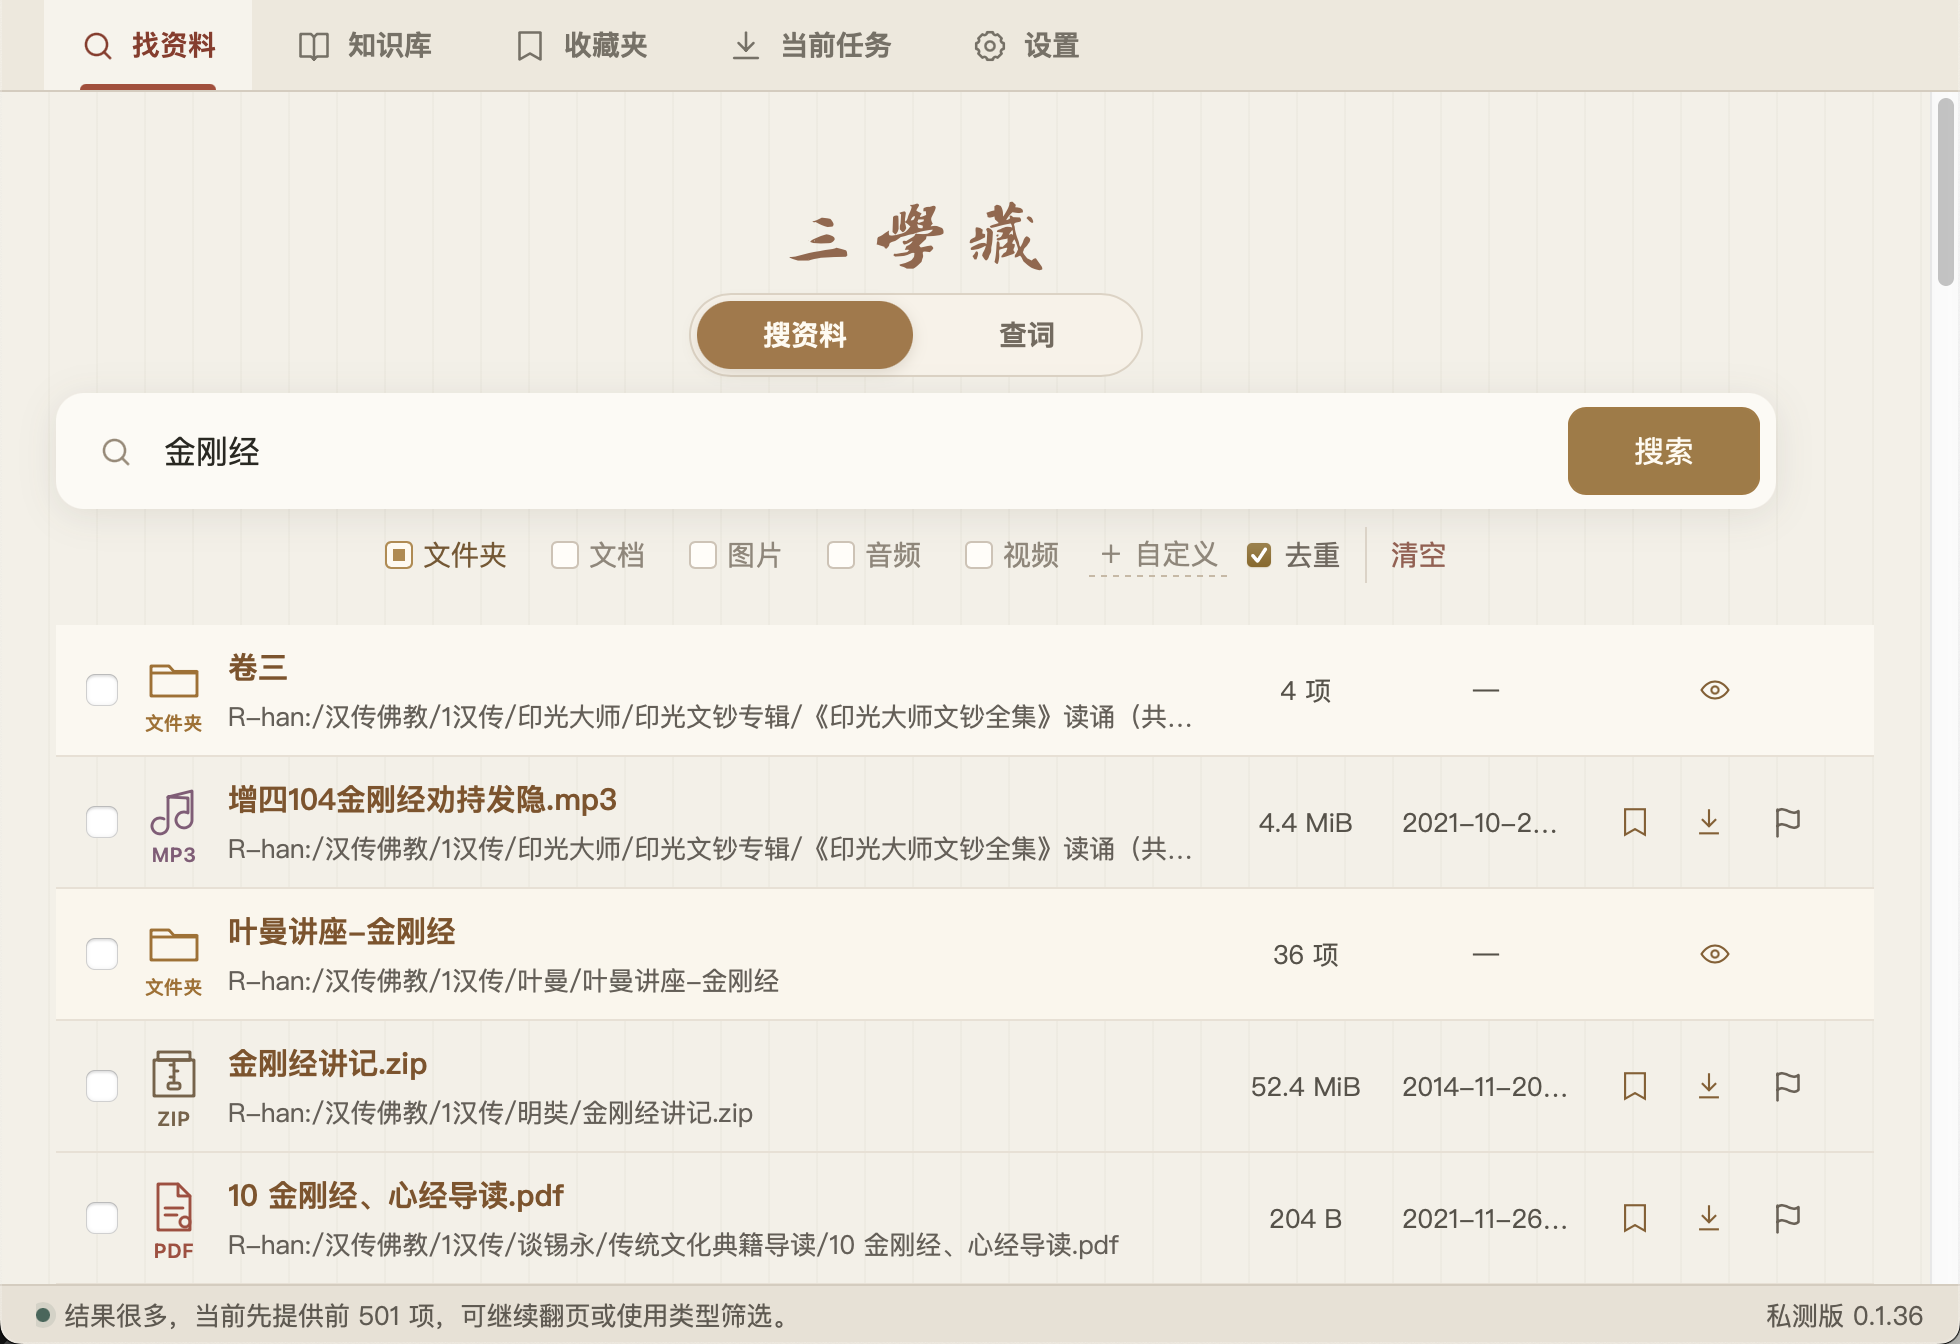Click the 52.4 MiB size text
Image resolution: width=1960 pixels, height=1344 pixels.
1306,1086
